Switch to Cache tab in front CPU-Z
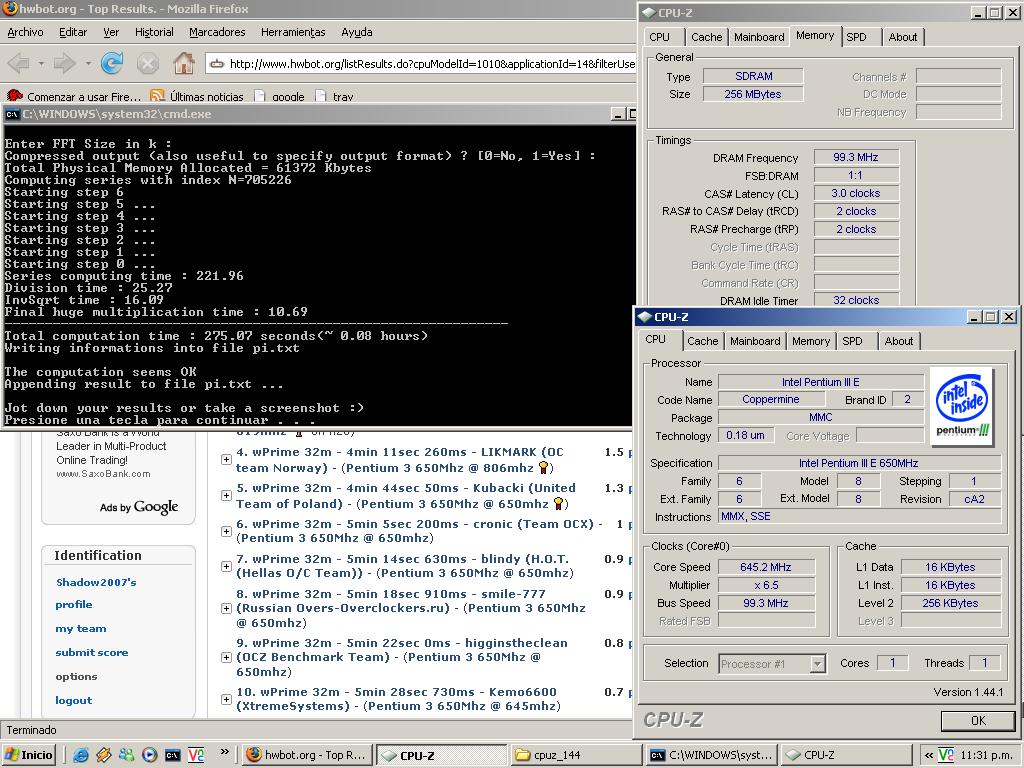 tap(703, 341)
